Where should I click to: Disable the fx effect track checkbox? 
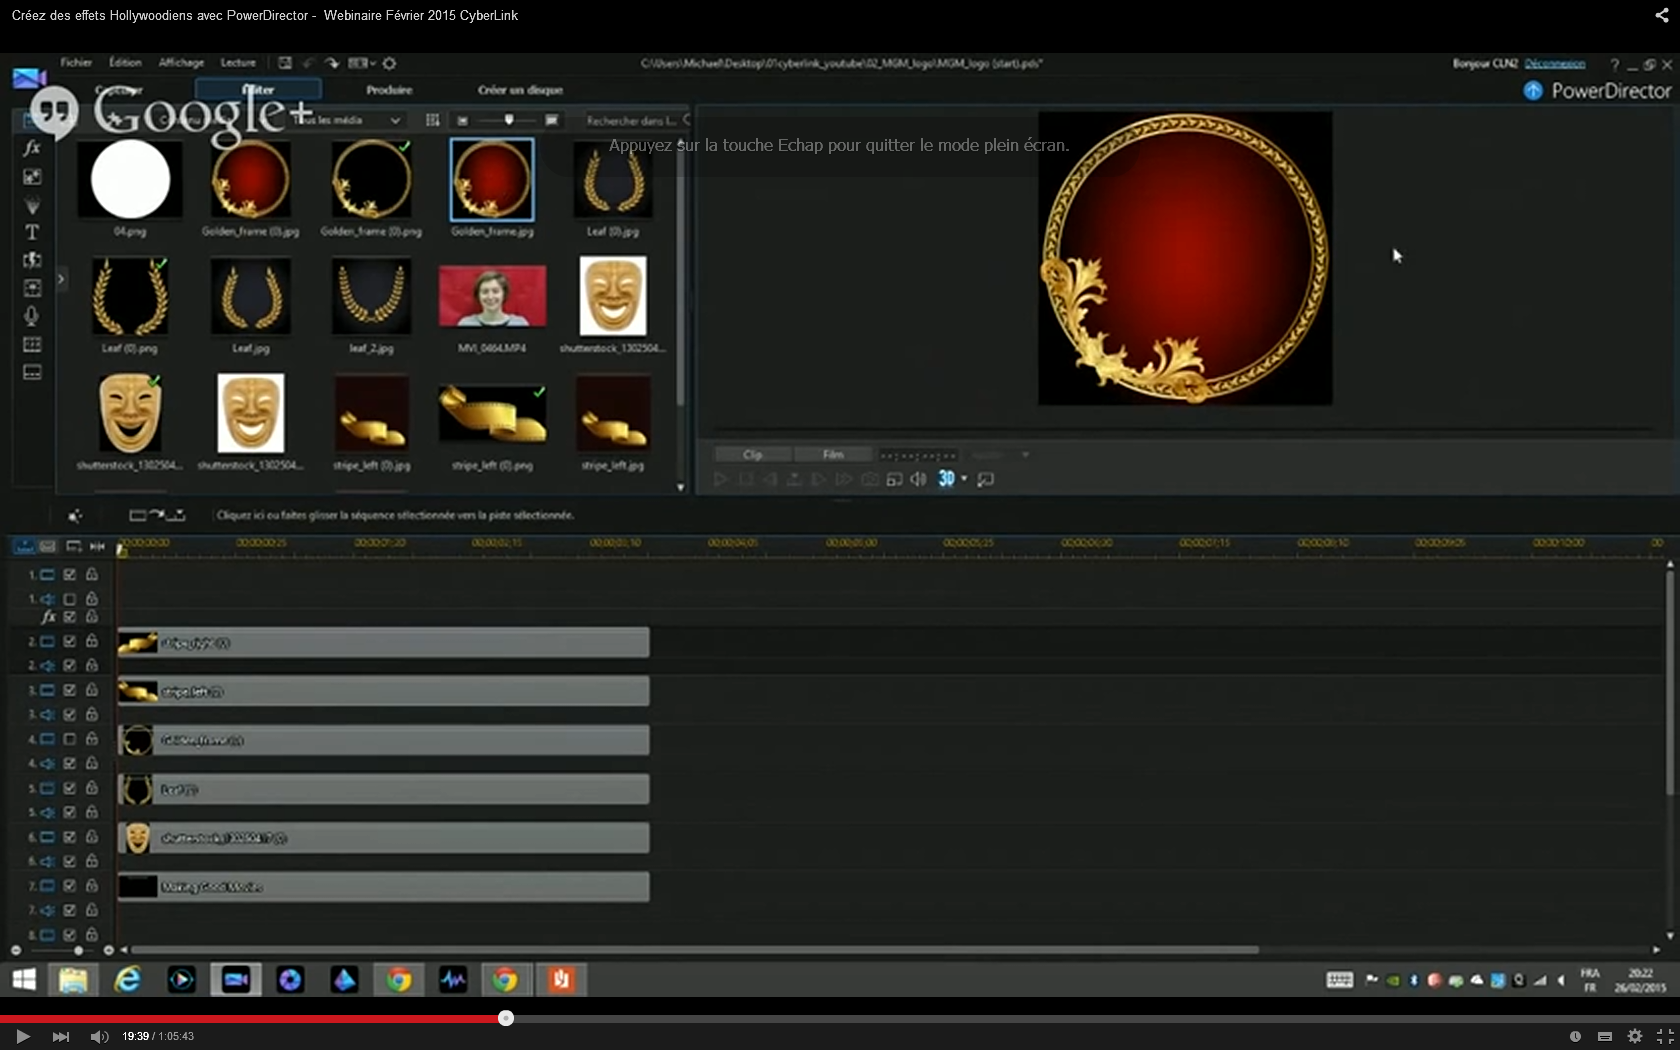70,617
